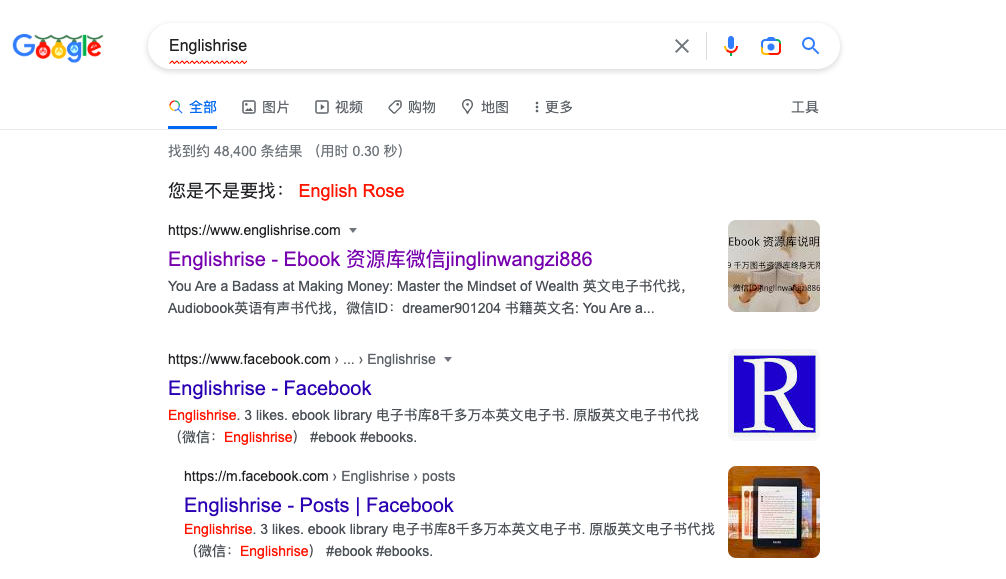Click the https://www.englishrise.com URL text
This screenshot has width=1006, height=579.
pos(254,230)
